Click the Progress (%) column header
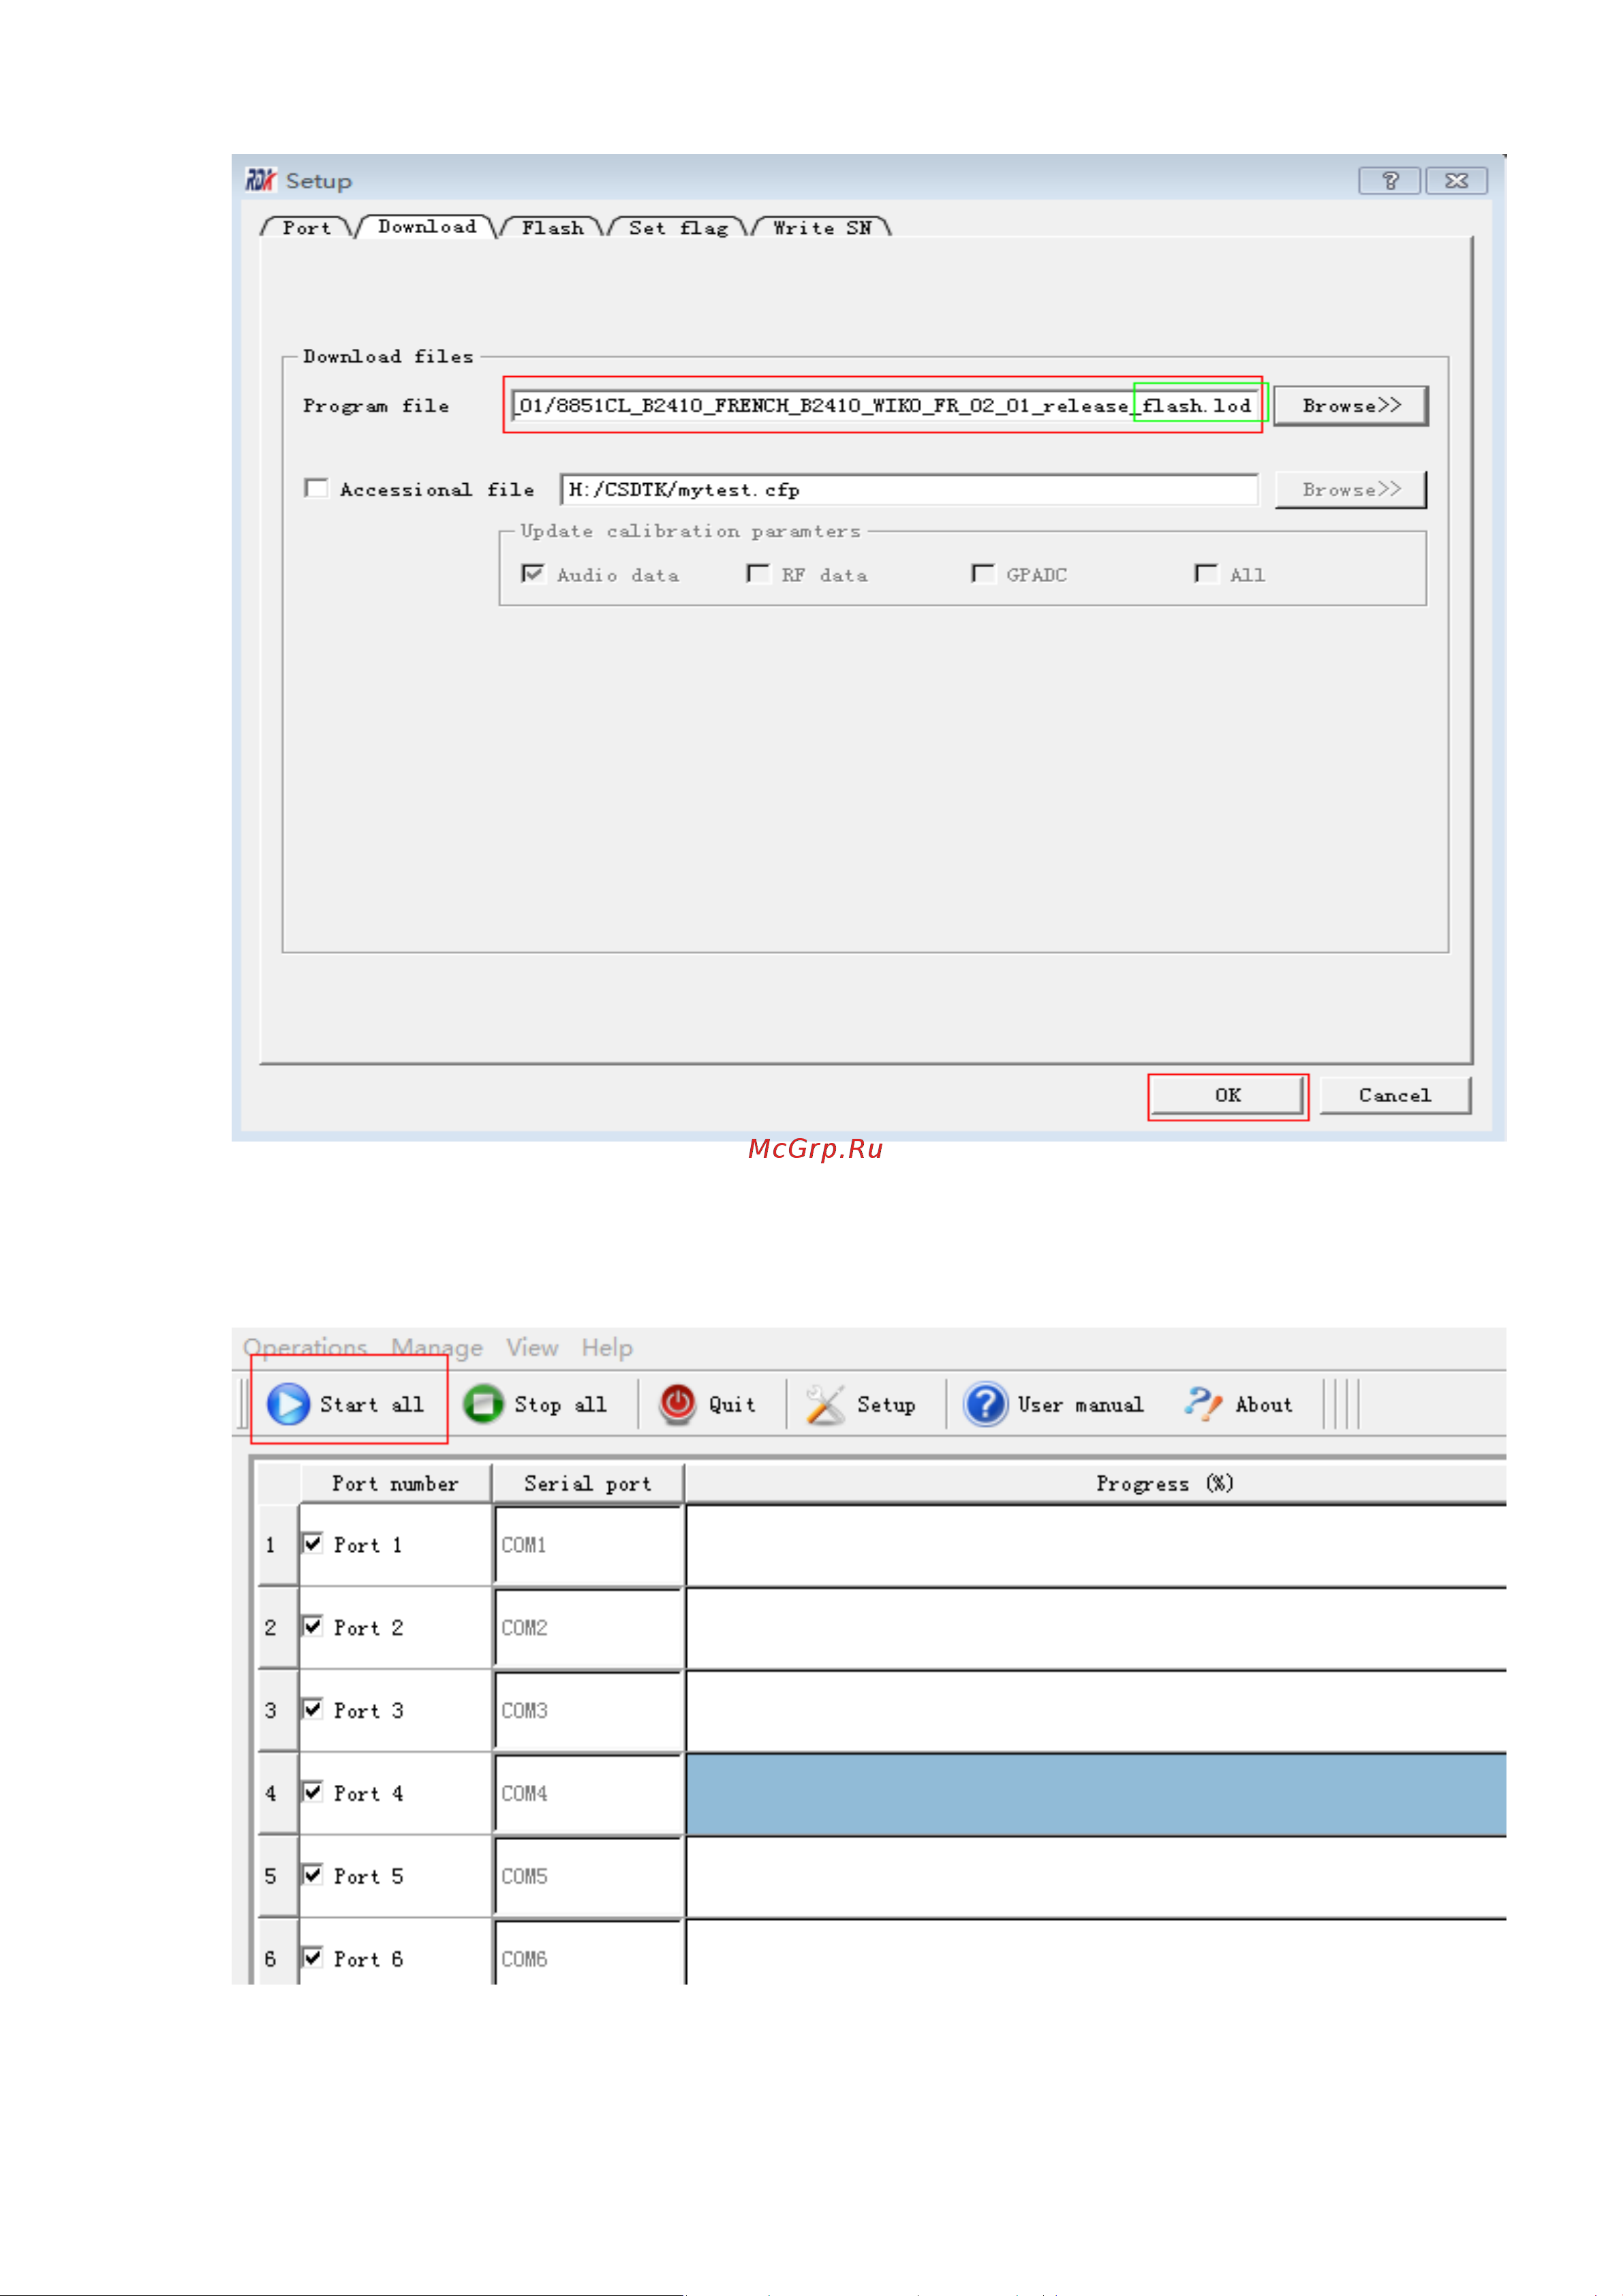The width and height of the screenshot is (1623, 2296). [x=1096, y=1483]
